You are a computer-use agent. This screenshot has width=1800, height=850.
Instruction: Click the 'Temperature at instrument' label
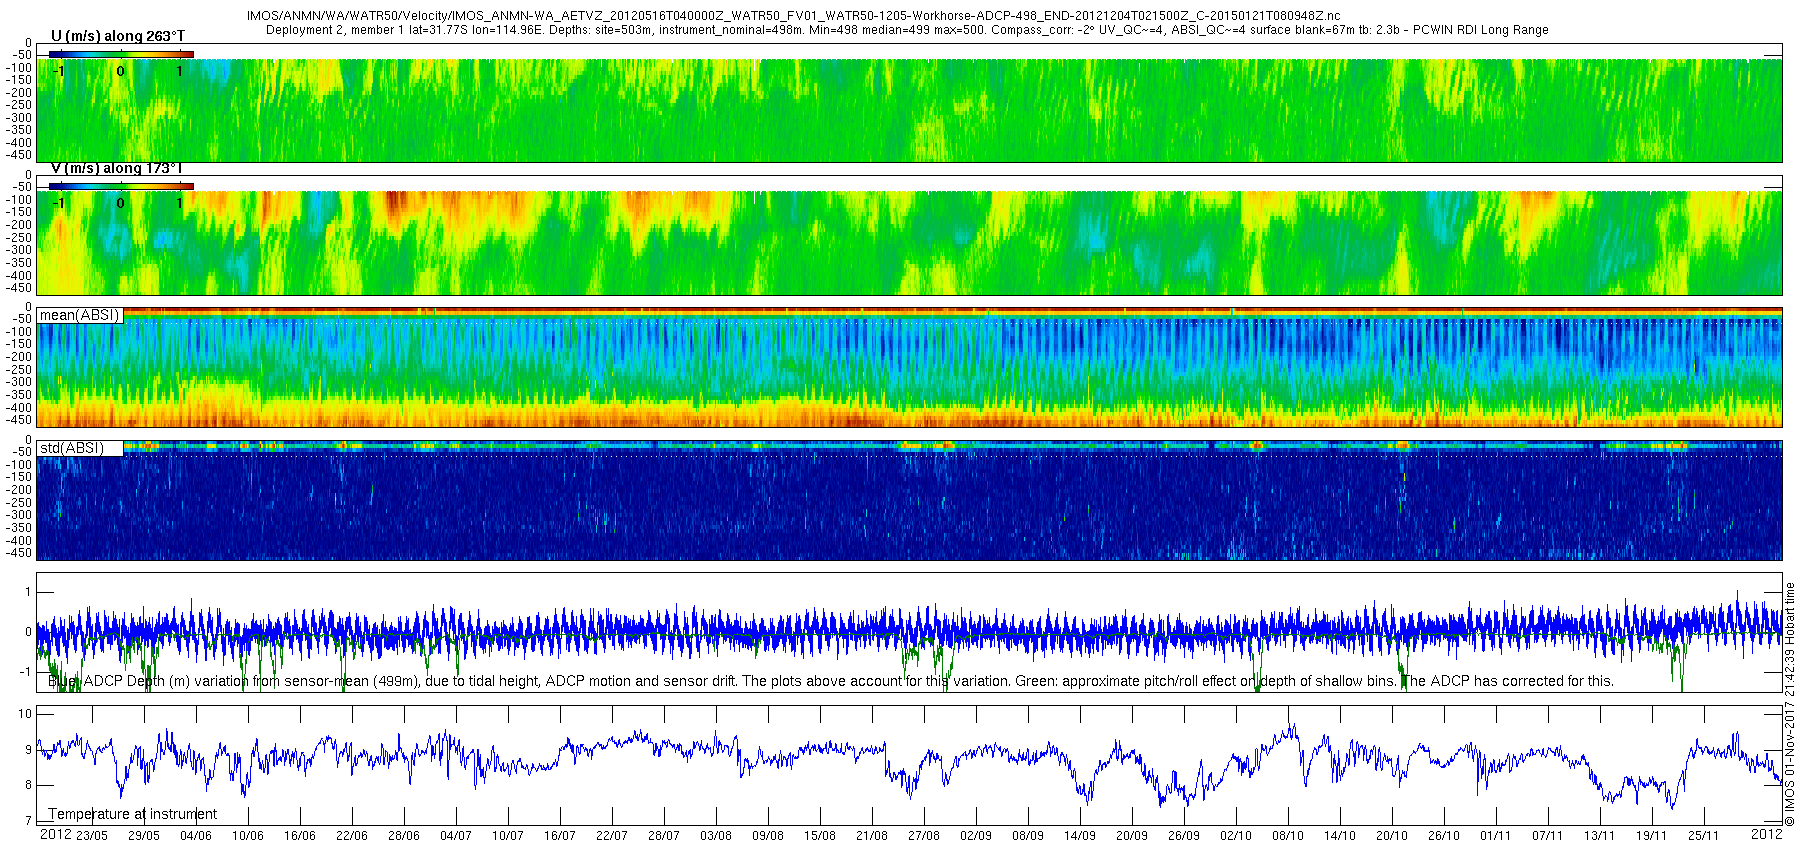(133, 814)
